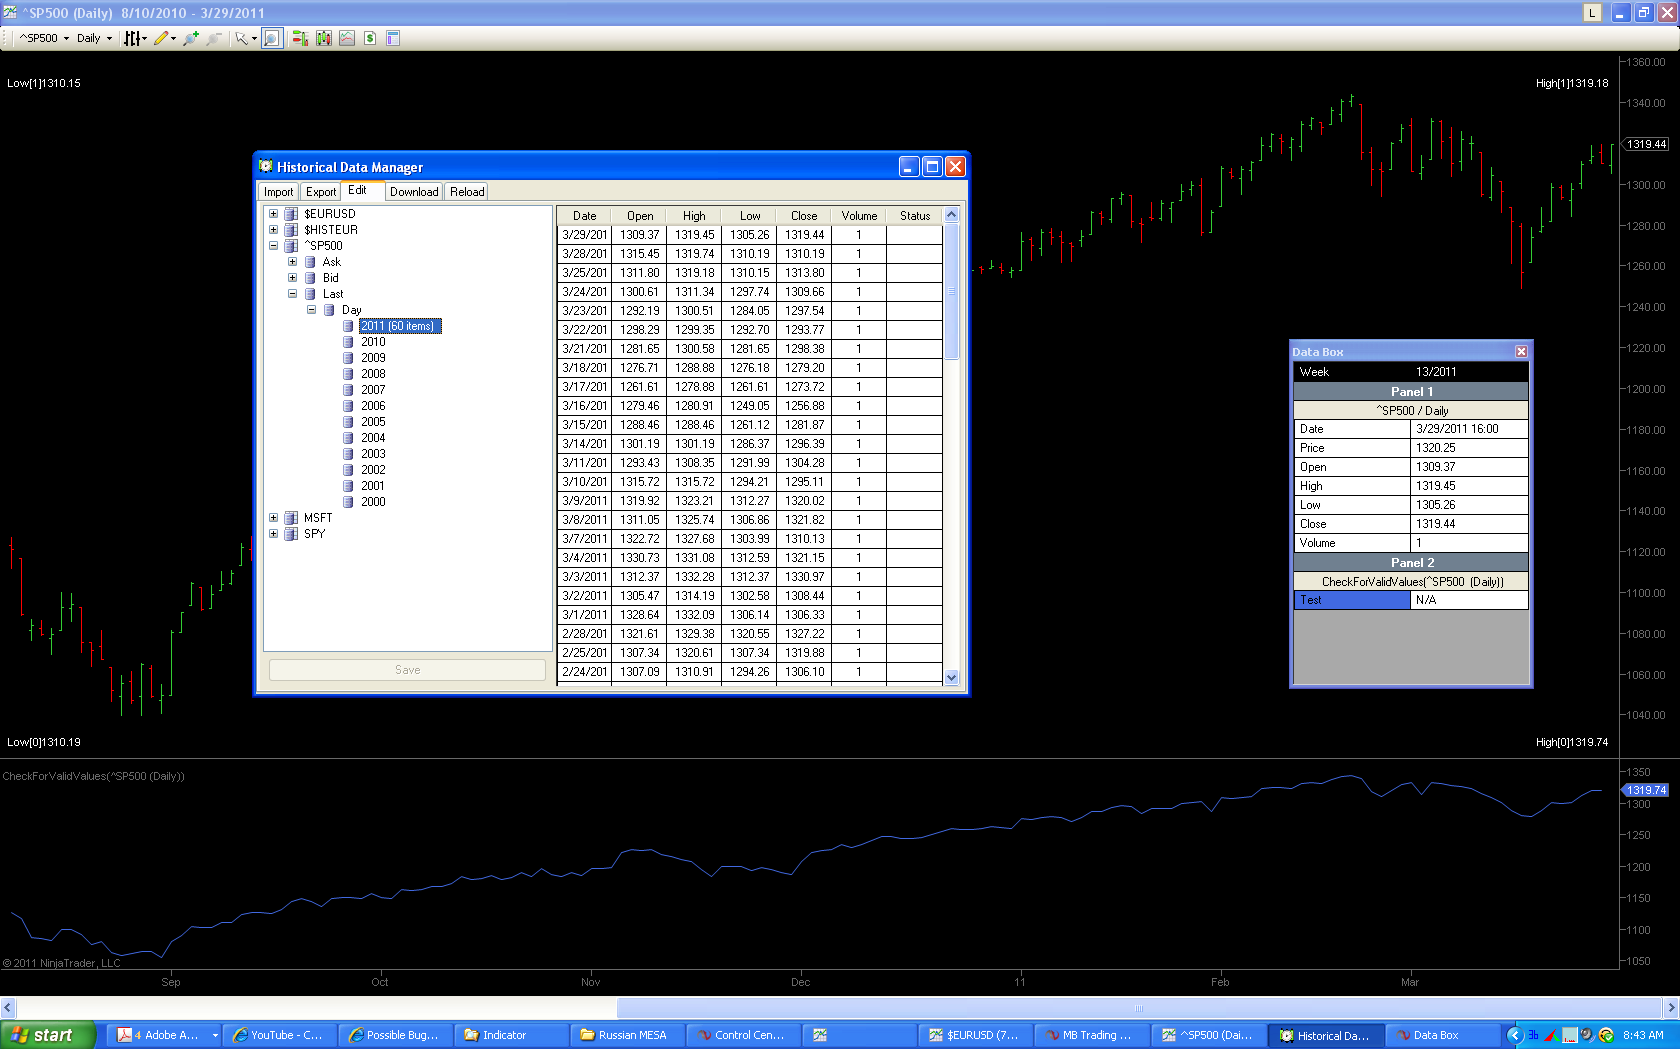Select year 2005 in the data tree

pos(373,422)
